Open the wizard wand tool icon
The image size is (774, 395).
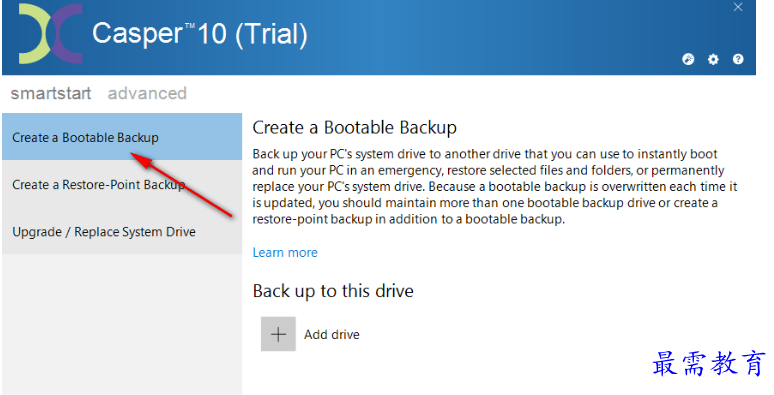coord(688,59)
